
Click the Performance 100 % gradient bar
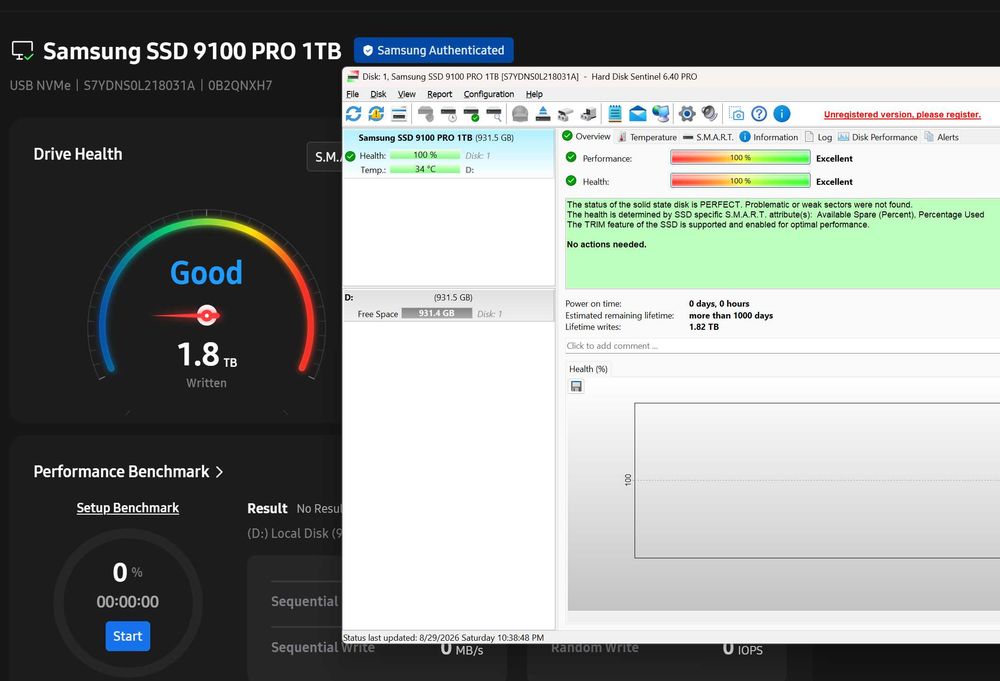coord(740,157)
